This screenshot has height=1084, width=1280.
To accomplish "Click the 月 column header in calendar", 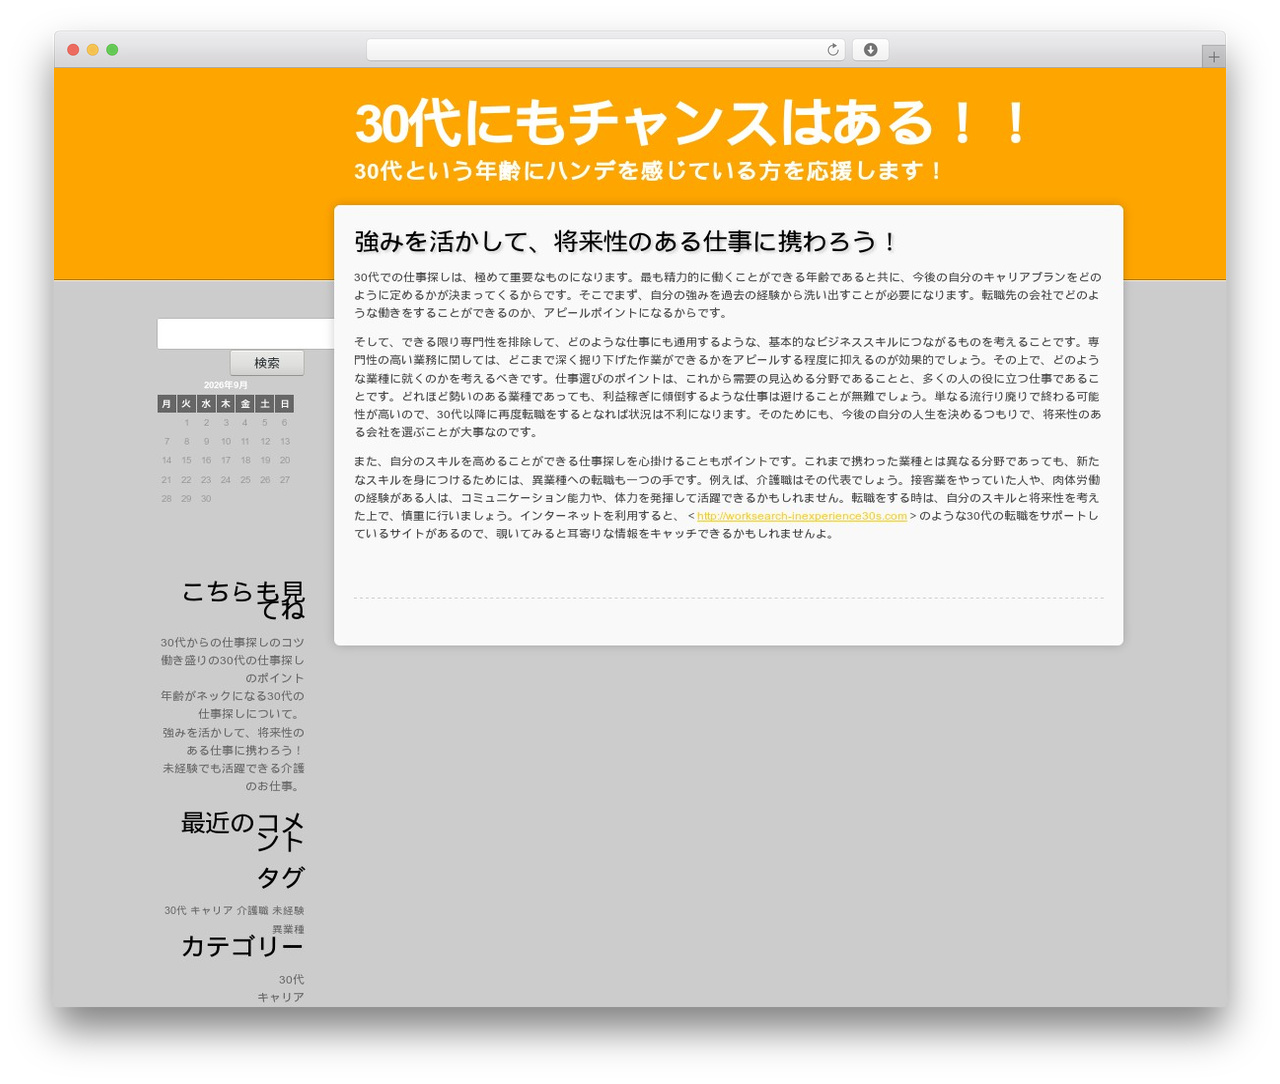I will (x=166, y=404).
